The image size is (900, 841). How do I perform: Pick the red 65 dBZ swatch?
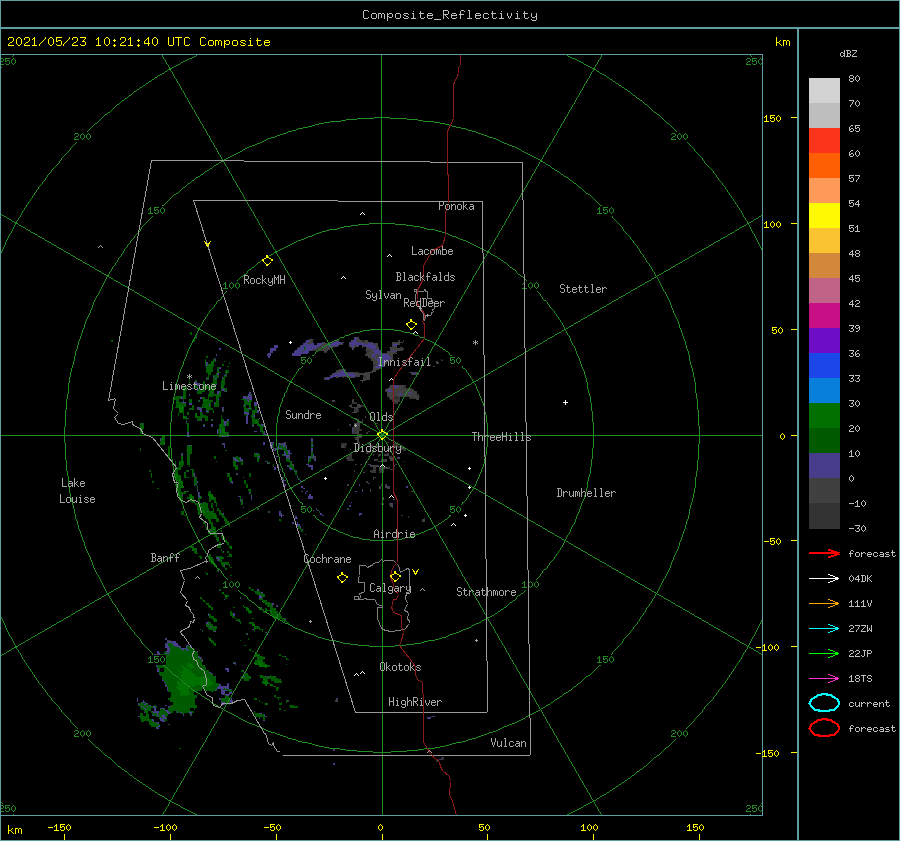(824, 141)
